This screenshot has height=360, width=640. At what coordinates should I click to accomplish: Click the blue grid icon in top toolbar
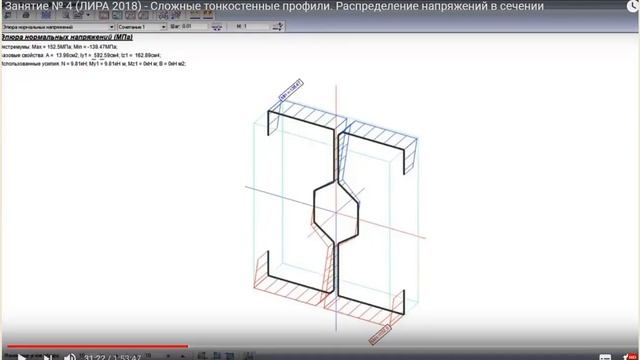(x=46, y=16)
